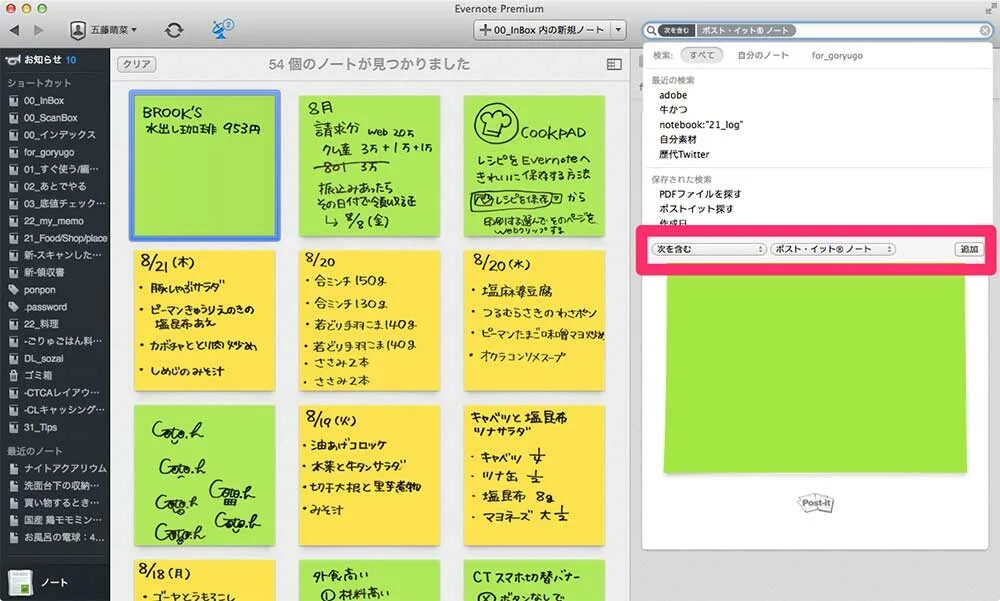Select the .password tag shortcut

45,307
